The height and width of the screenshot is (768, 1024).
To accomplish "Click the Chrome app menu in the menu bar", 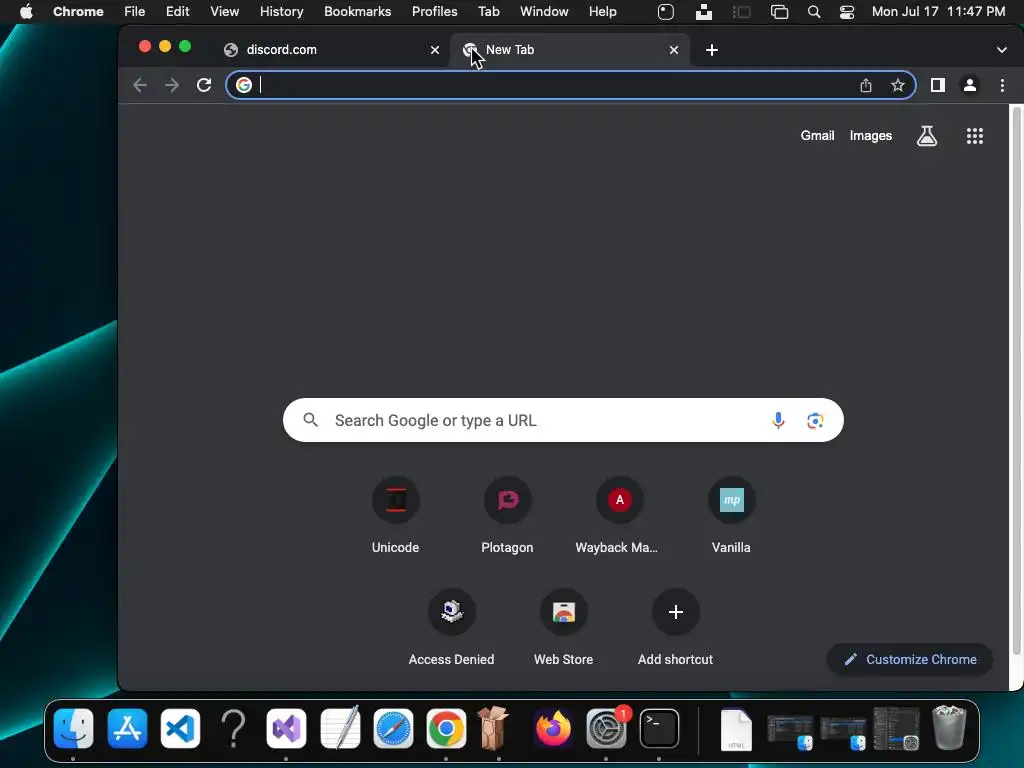I will [78, 12].
